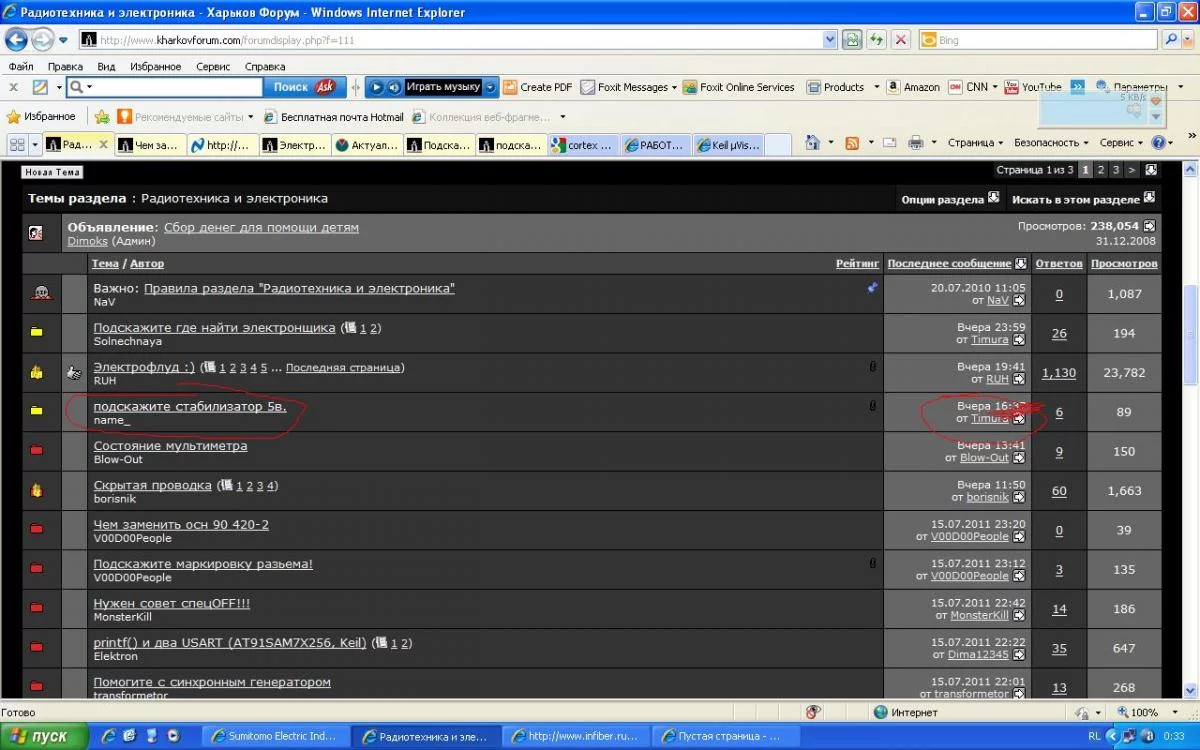This screenshot has height=750, width=1200.
Task: Open the address bar URL dropdown arrow
Action: pyautogui.click(x=830, y=40)
